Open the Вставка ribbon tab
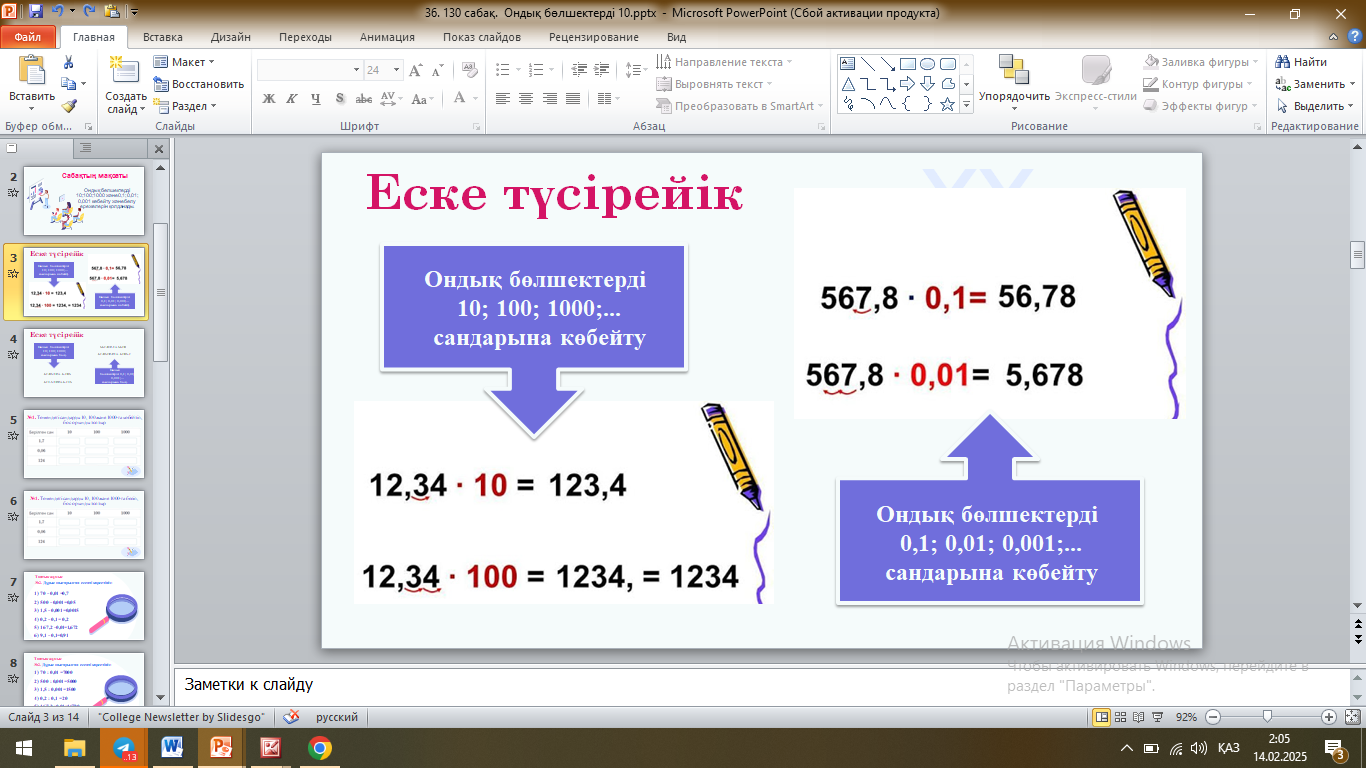The width and height of the screenshot is (1366, 768). 162,37
